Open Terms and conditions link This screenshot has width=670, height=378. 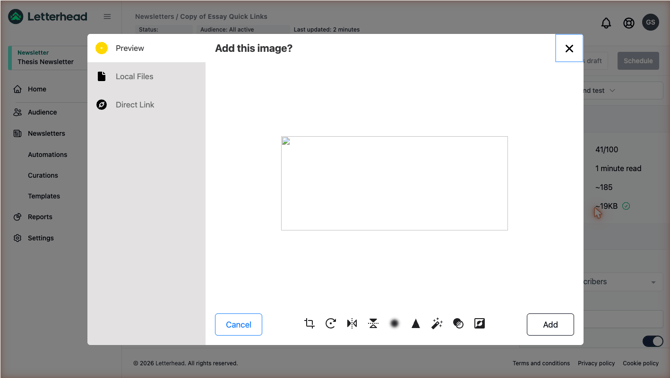[x=541, y=363]
